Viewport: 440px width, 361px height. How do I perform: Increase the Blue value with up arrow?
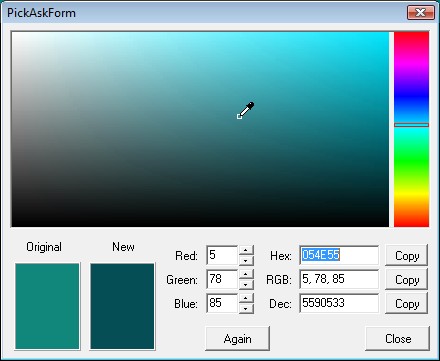point(246,298)
